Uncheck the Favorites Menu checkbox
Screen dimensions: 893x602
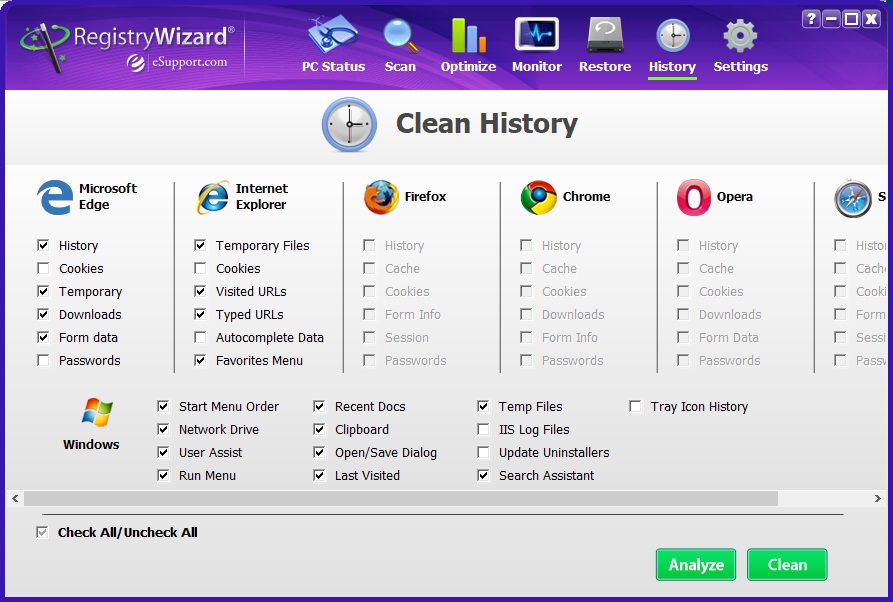200,360
